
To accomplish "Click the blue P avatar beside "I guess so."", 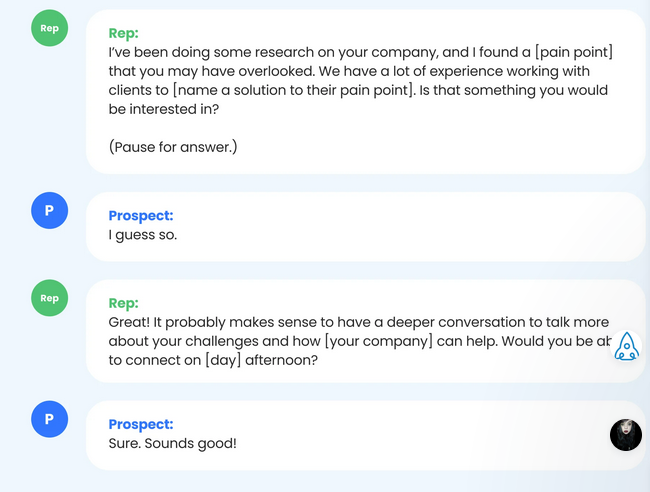I will pyautogui.click(x=49, y=210).
